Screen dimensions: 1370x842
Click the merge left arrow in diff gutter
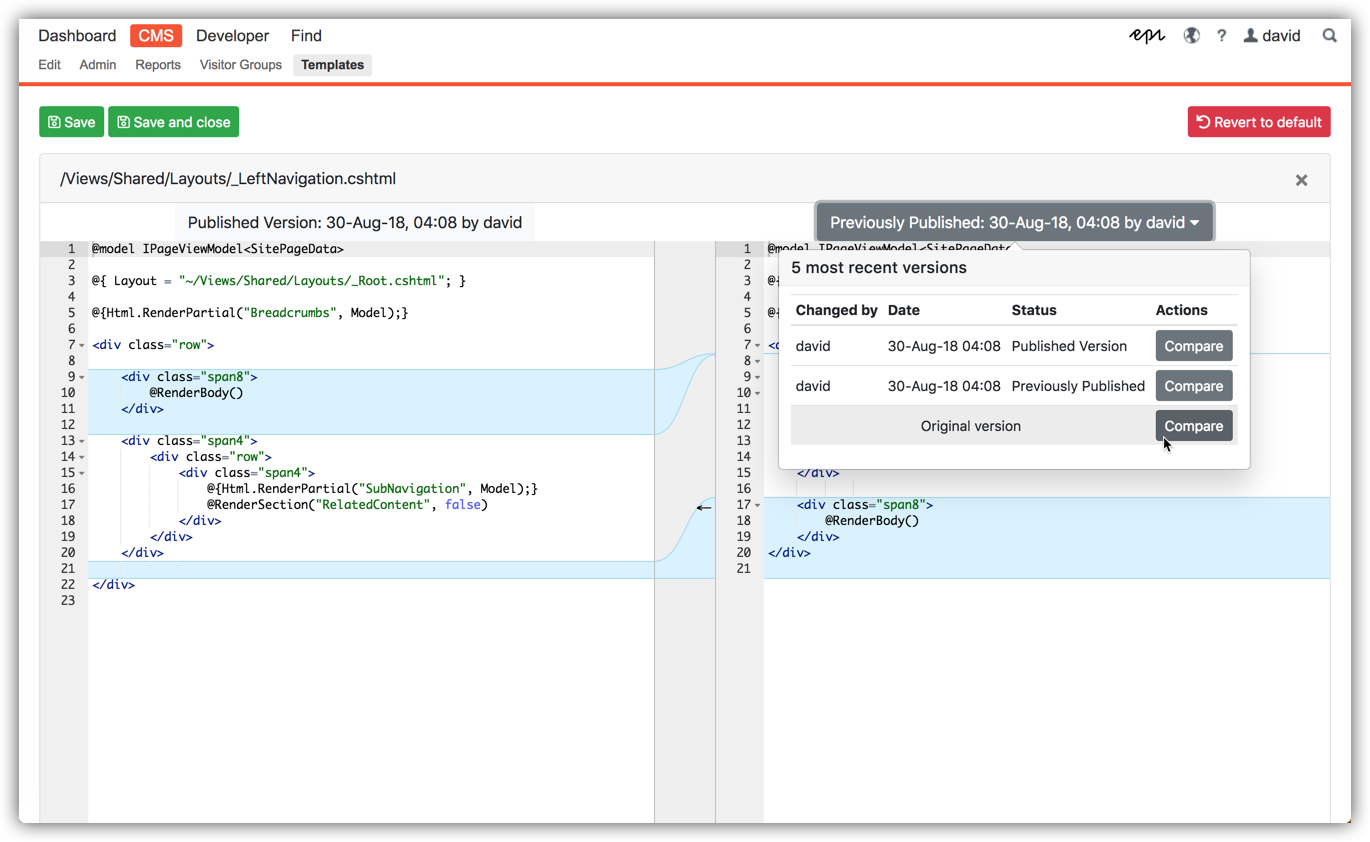click(x=704, y=507)
